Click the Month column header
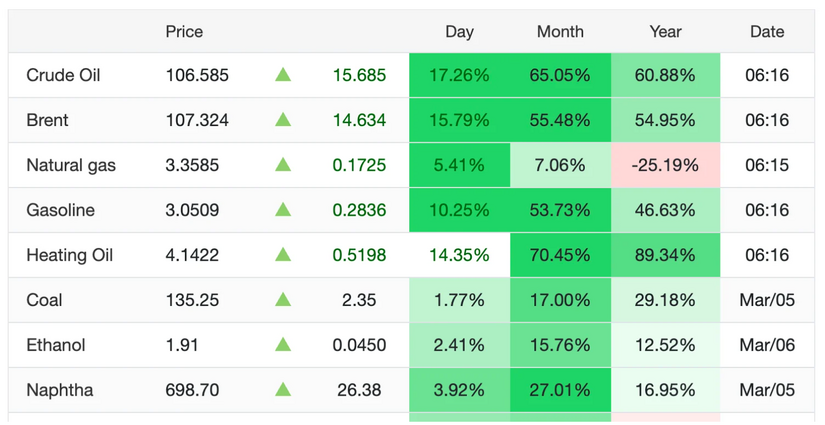The height and width of the screenshot is (425, 825). (560, 32)
